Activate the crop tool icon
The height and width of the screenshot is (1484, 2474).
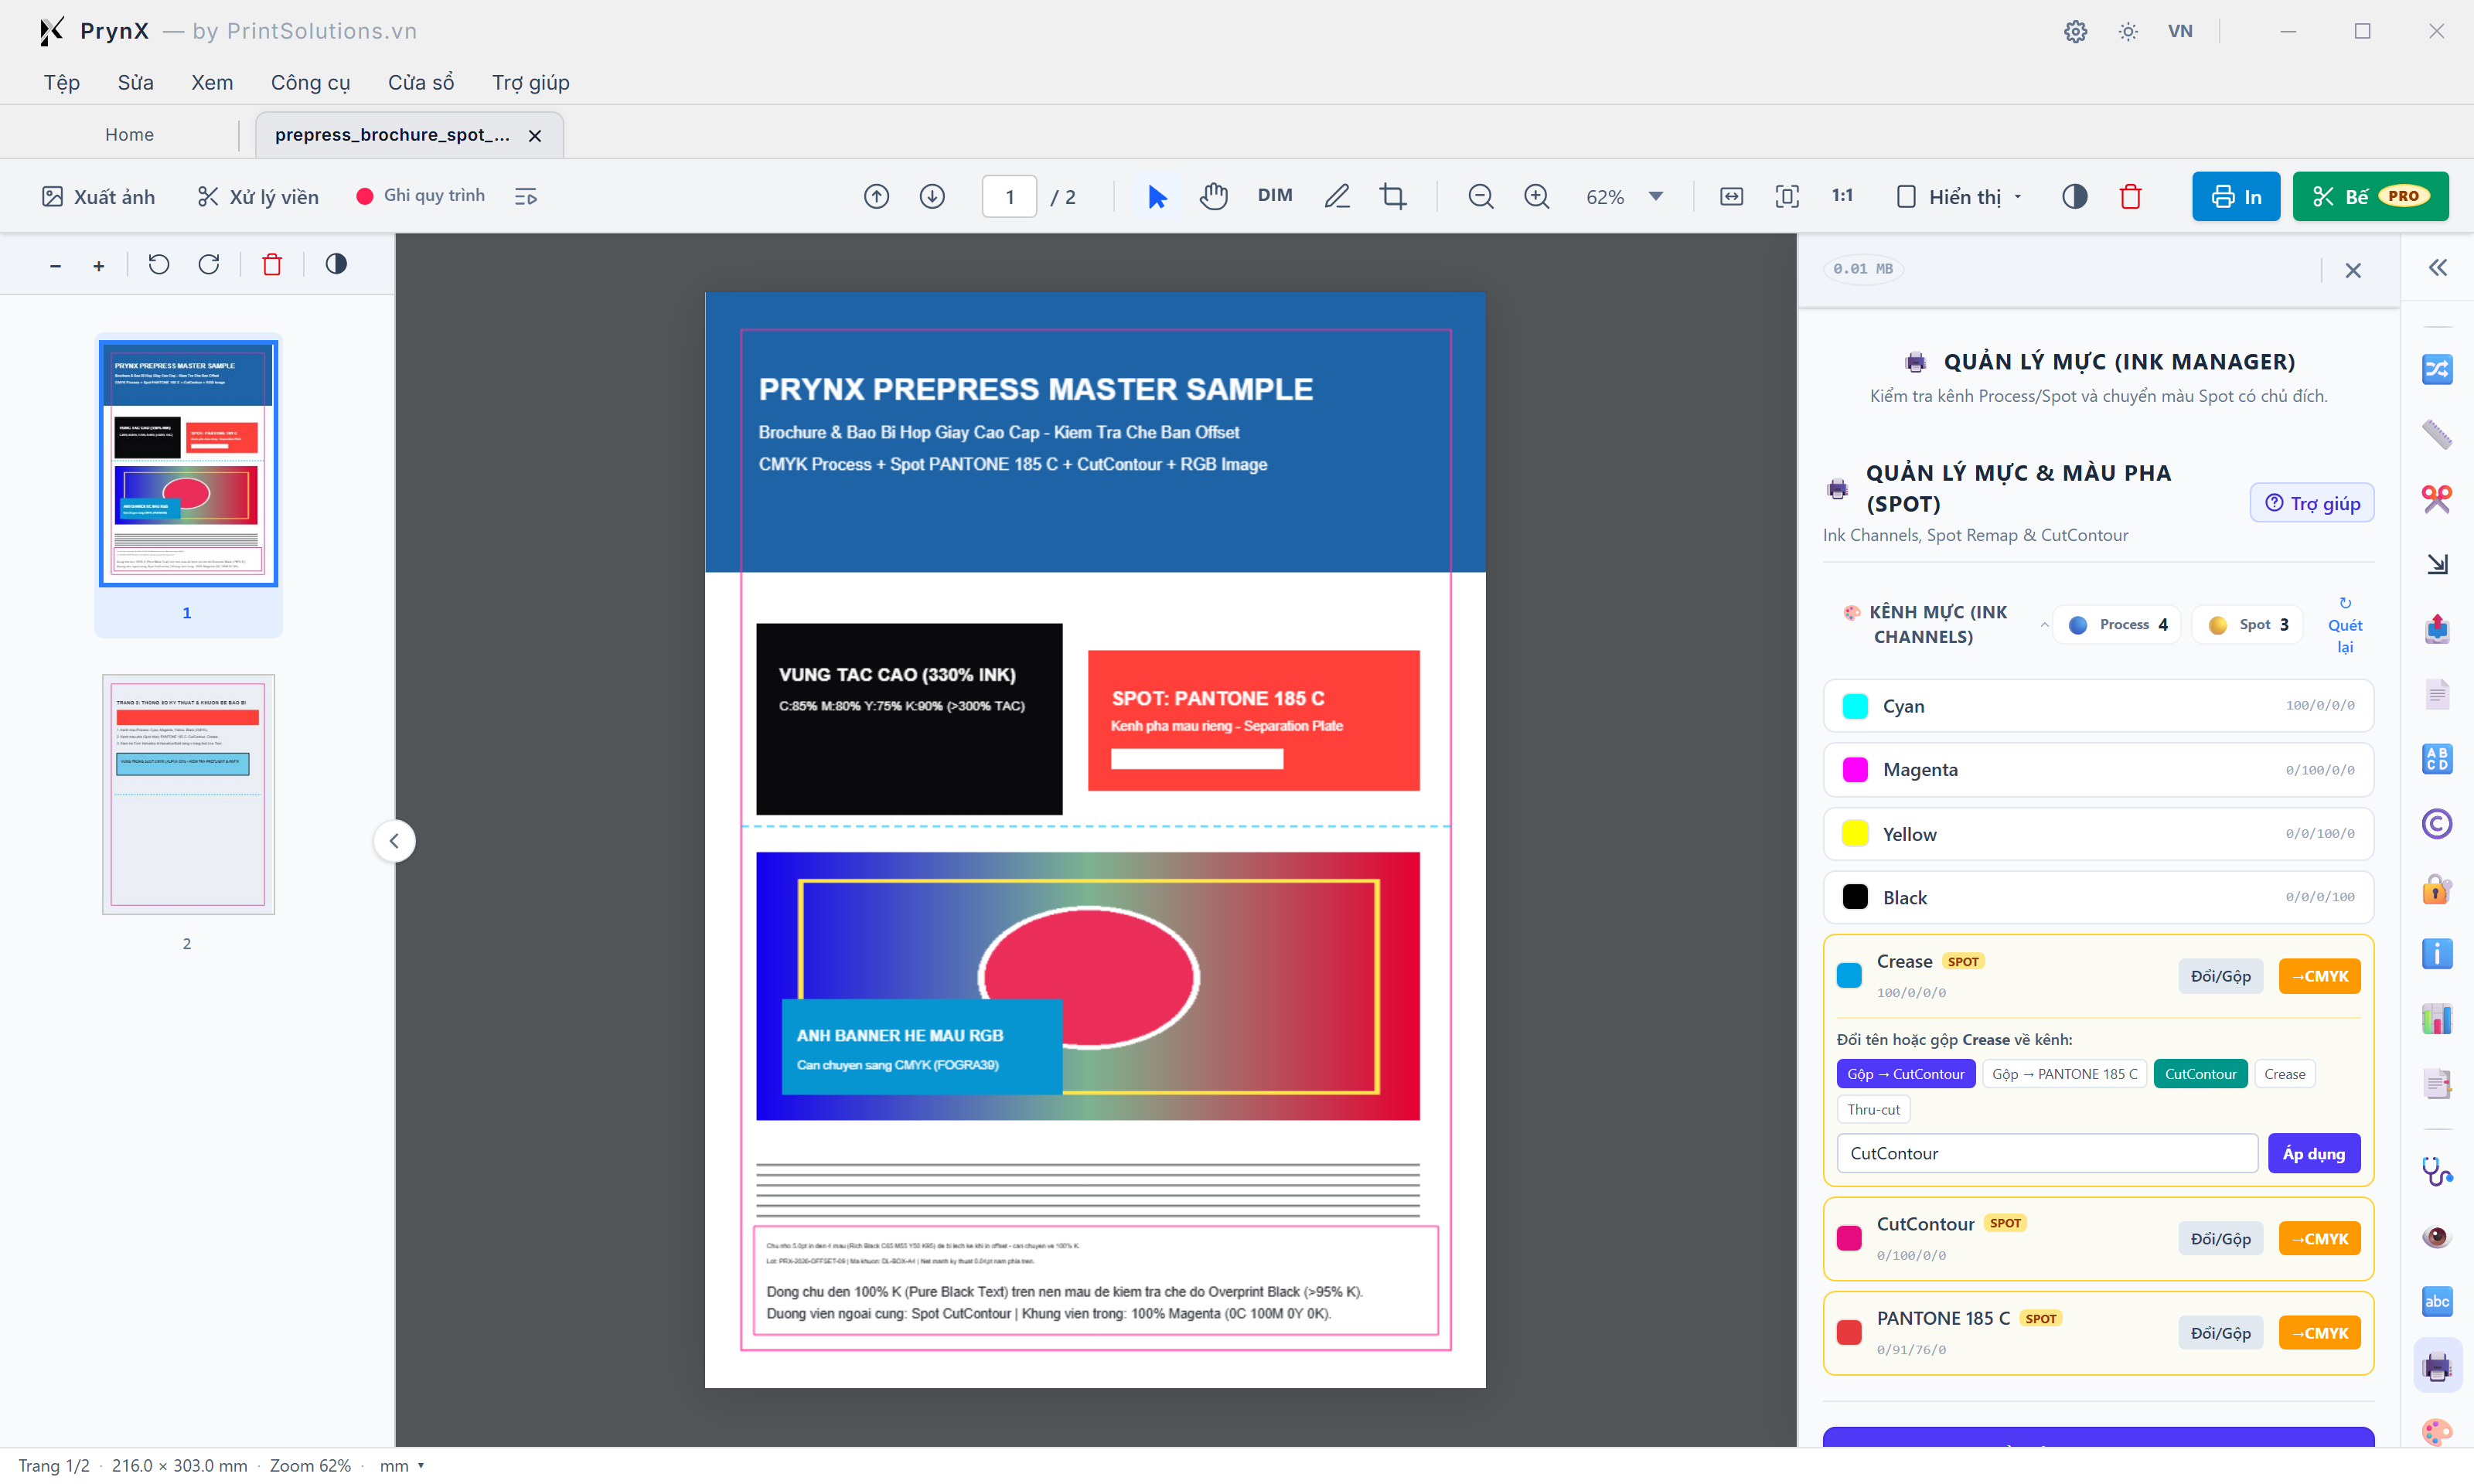coord(1392,196)
